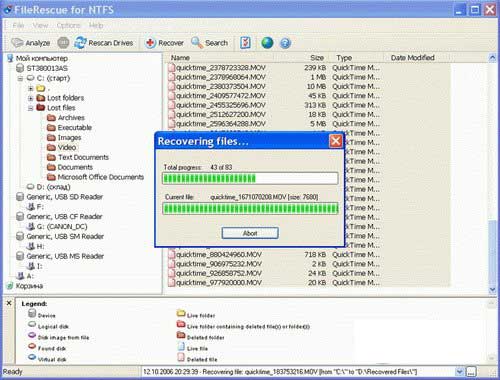
Task: Select the Executable folder
Action: coord(74,128)
